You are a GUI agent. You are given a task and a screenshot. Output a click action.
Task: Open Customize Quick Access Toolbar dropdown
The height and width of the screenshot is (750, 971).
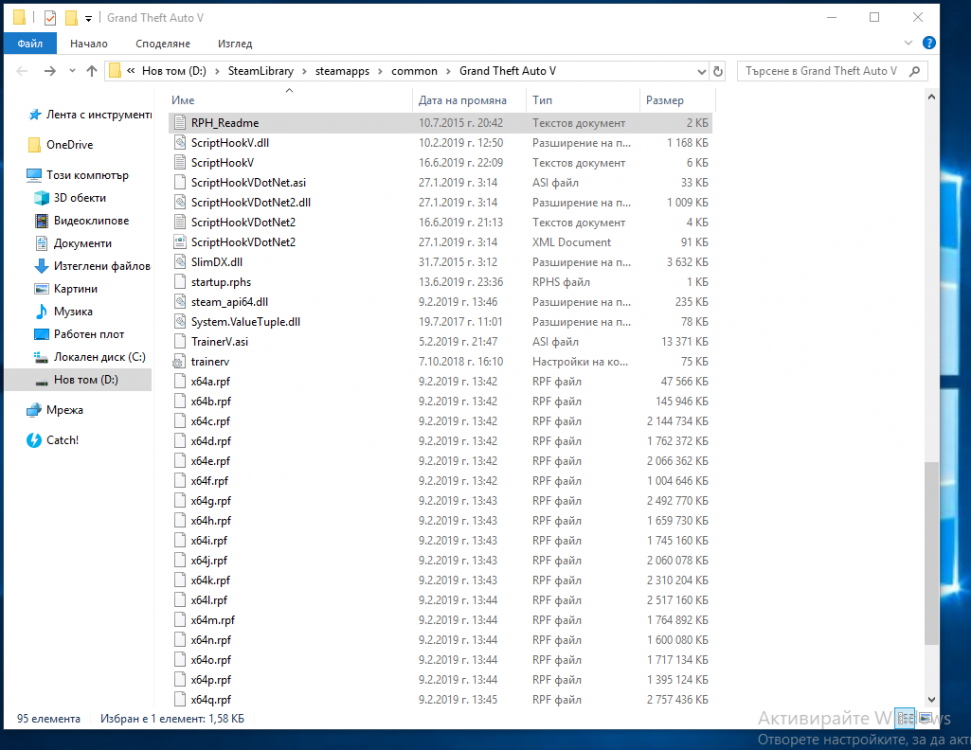[x=88, y=19]
